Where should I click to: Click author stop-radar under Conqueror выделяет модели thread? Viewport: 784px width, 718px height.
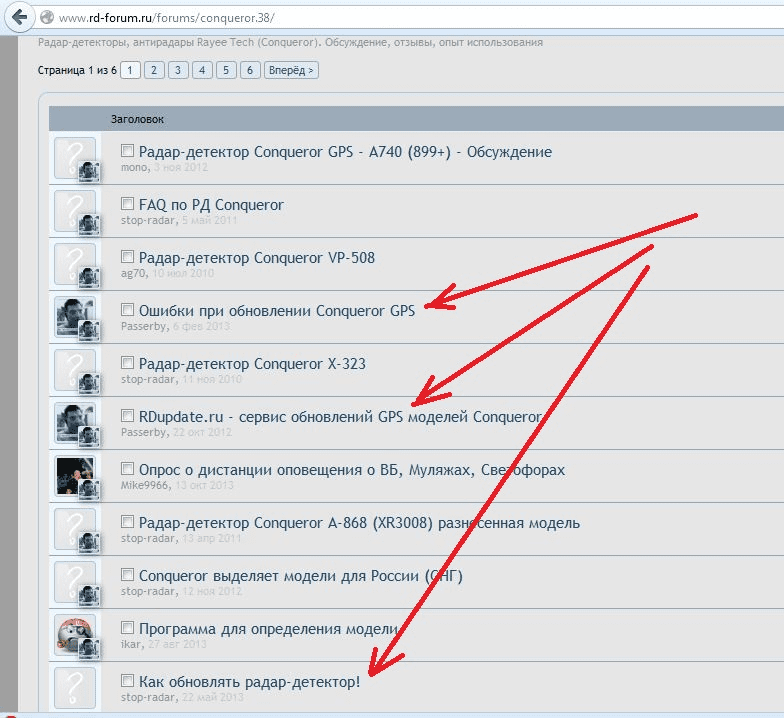[x=148, y=592]
